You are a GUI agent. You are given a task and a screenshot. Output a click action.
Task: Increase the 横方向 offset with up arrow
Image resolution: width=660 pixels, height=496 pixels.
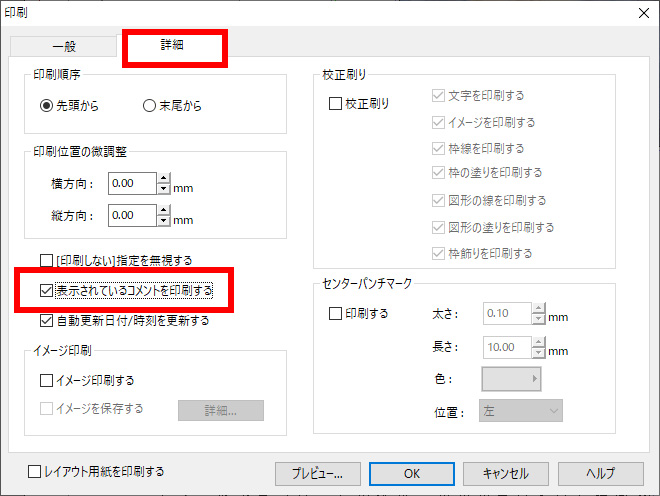[x=164, y=178]
